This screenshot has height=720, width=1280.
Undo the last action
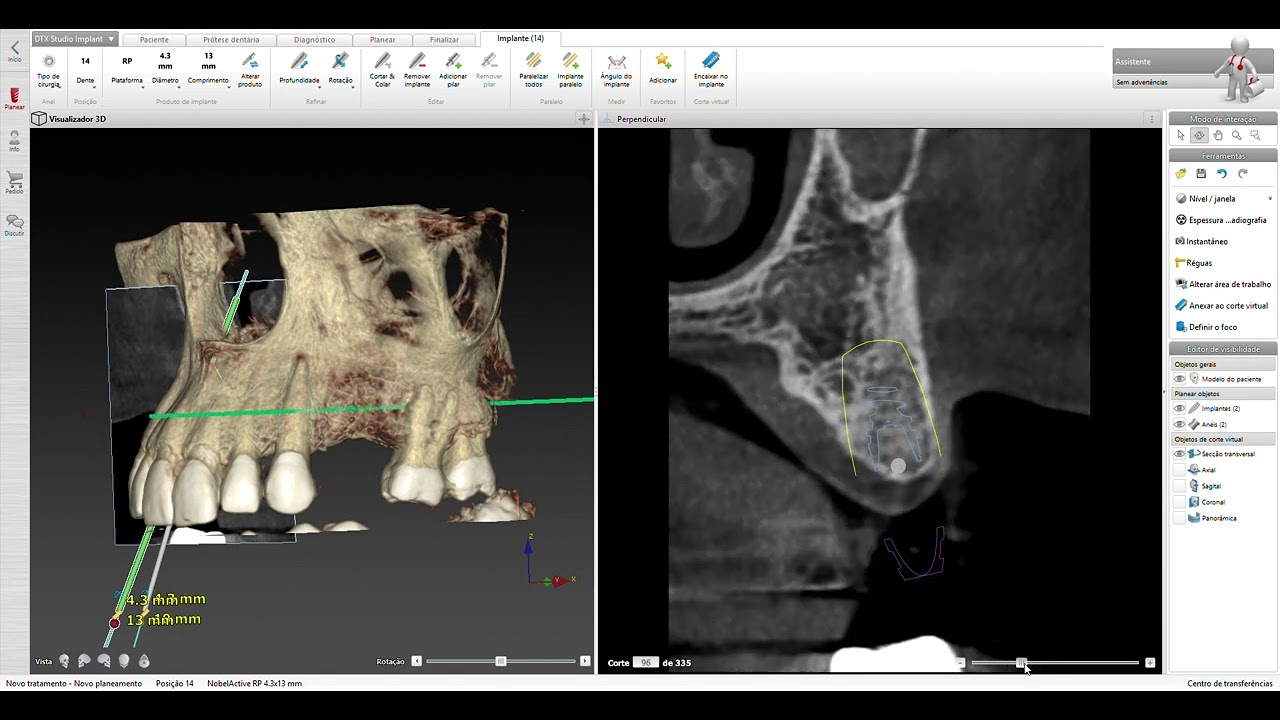point(1222,173)
